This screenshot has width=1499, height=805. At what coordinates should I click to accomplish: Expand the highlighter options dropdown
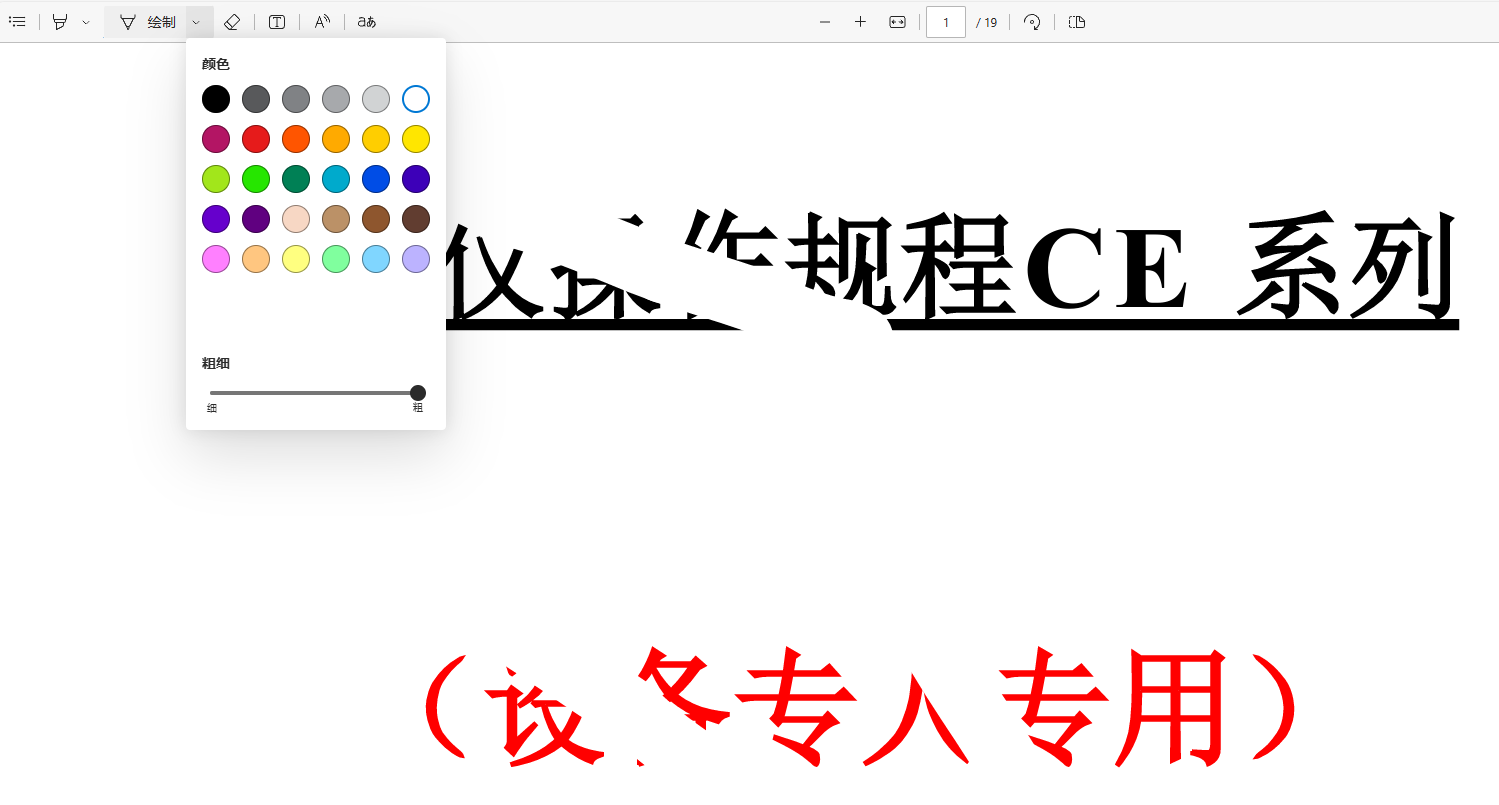pyautogui.click(x=86, y=21)
